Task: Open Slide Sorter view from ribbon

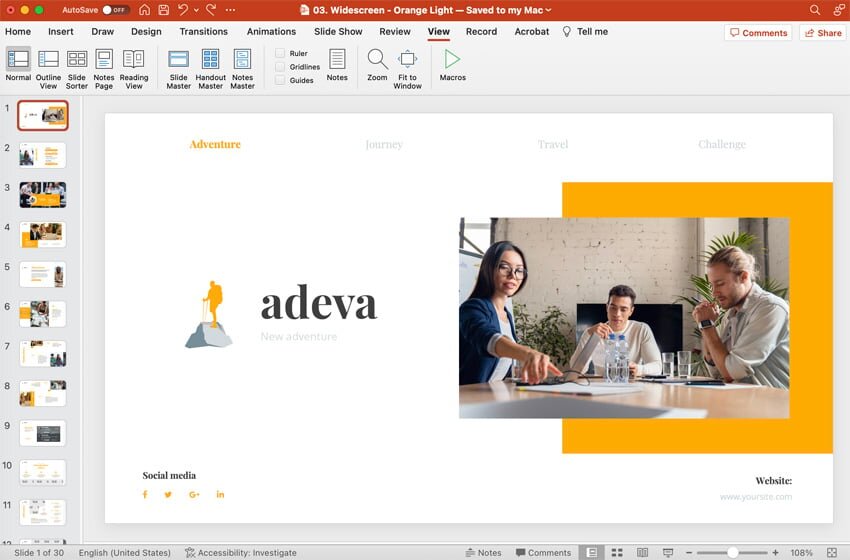Action: (77, 67)
